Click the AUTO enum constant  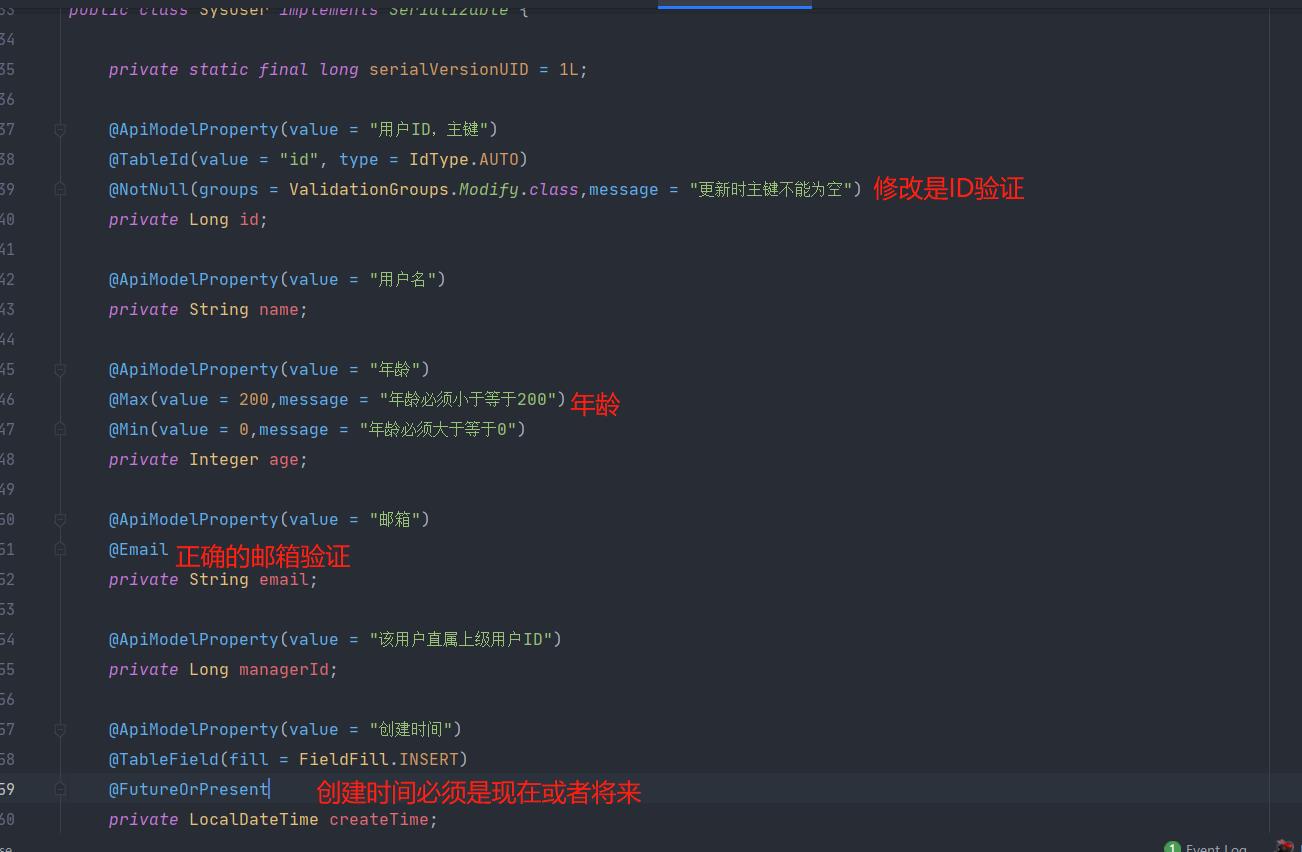(499, 159)
